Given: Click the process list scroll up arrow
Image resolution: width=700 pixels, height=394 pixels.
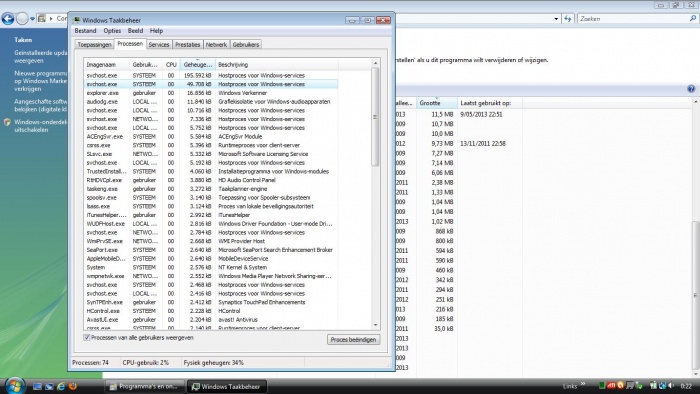Looking at the screenshot, I should (x=375, y=63).
